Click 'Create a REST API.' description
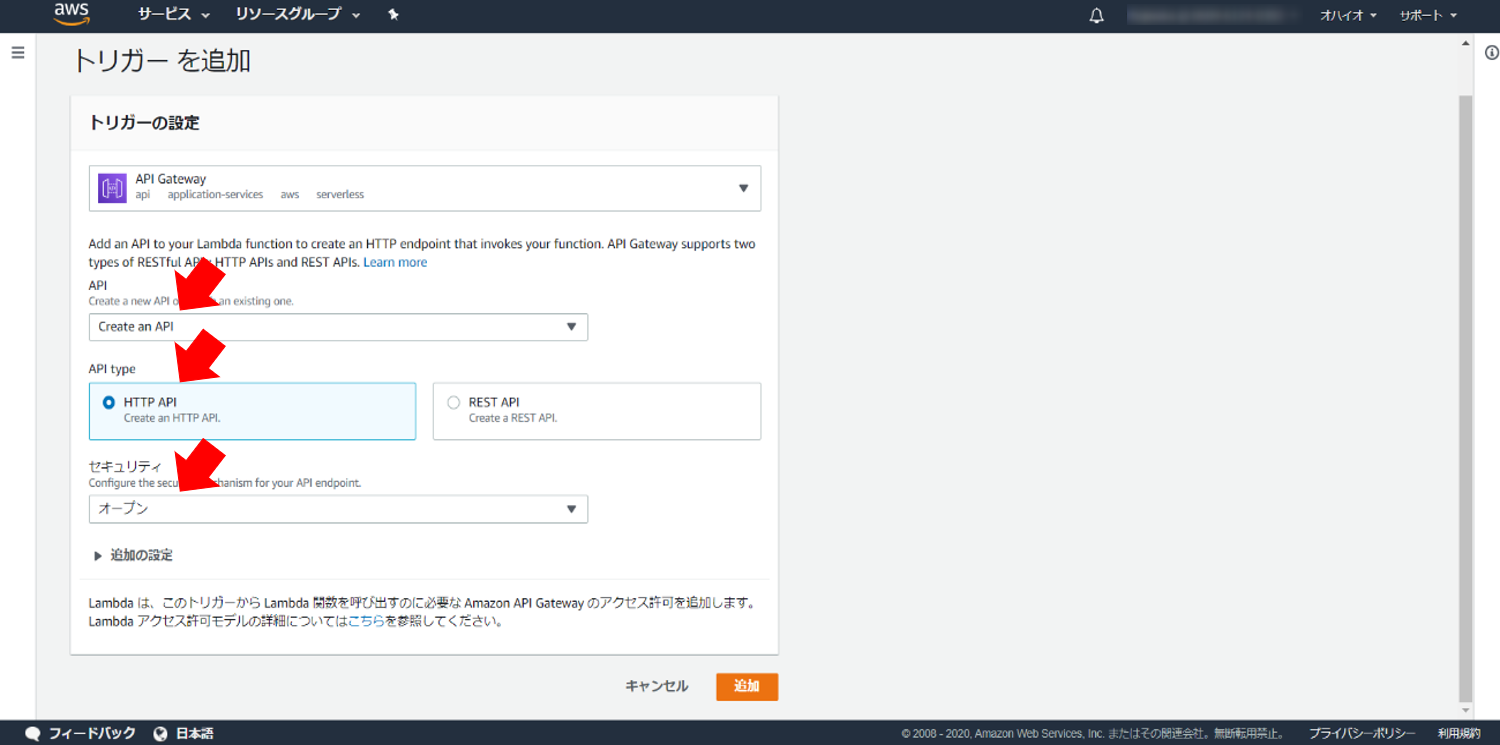 [513, 418]
